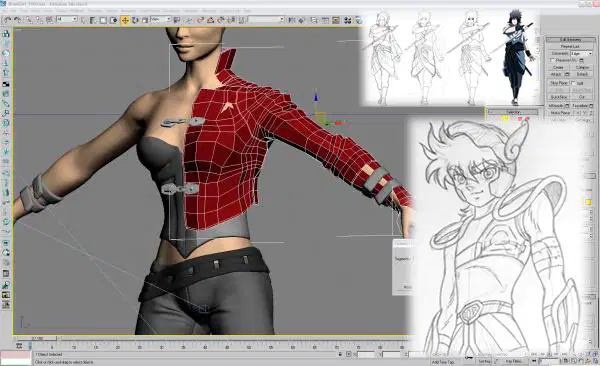Open MSmooth settings box
The image size is (600, 366).
(567, 106)
